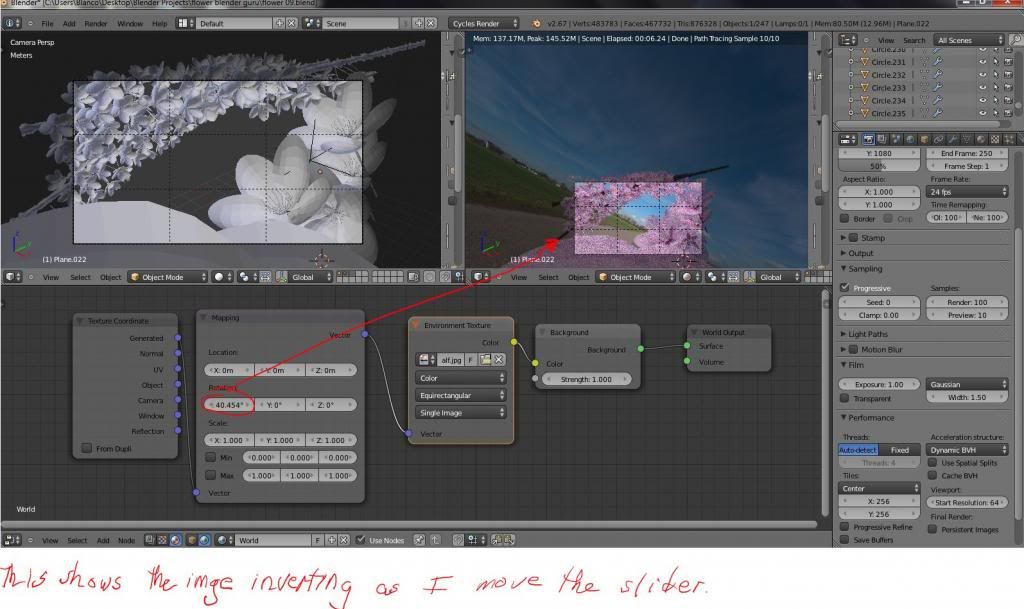
Task: Click the World datablock name field
Action: pyautogui.click(x=274, y=540)
